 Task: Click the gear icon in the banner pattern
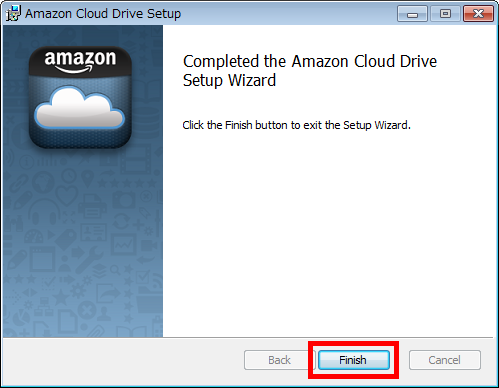78,290
